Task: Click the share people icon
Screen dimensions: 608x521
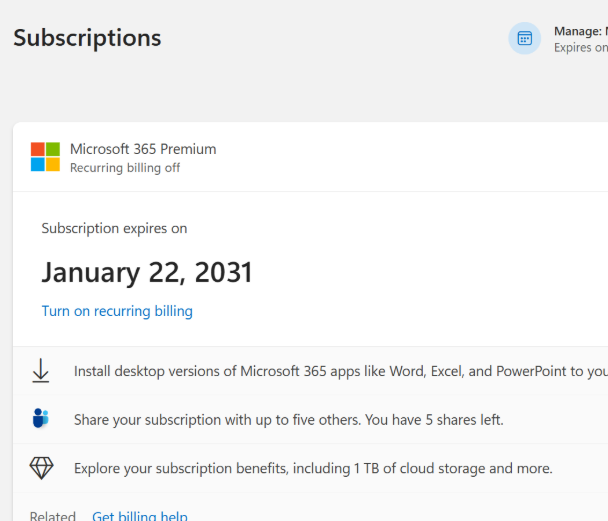Action: 41,418
